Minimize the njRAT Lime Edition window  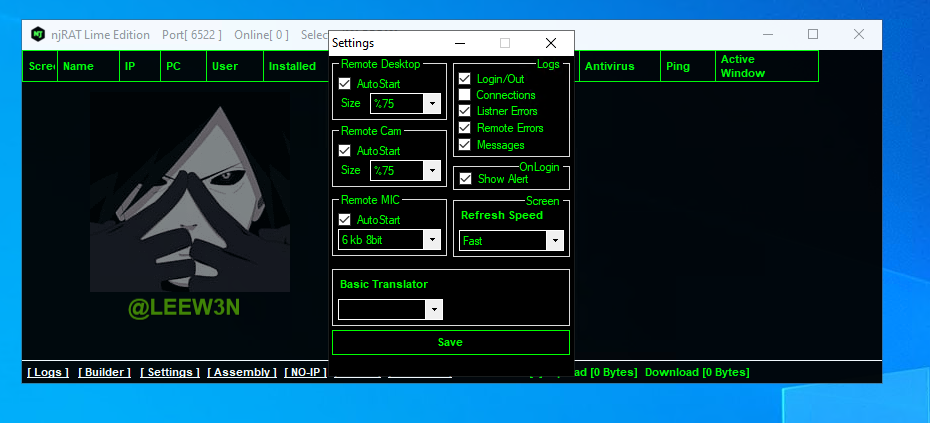tap(765, 34)
